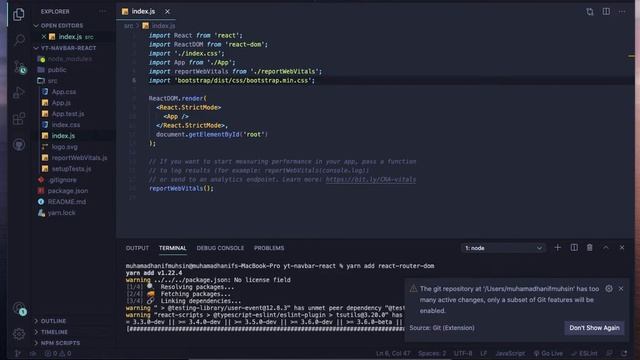Image resolution: width=640 pixels, height=360 pixels.
Task: Expand the node_modules folder
Action: point(69,59)
